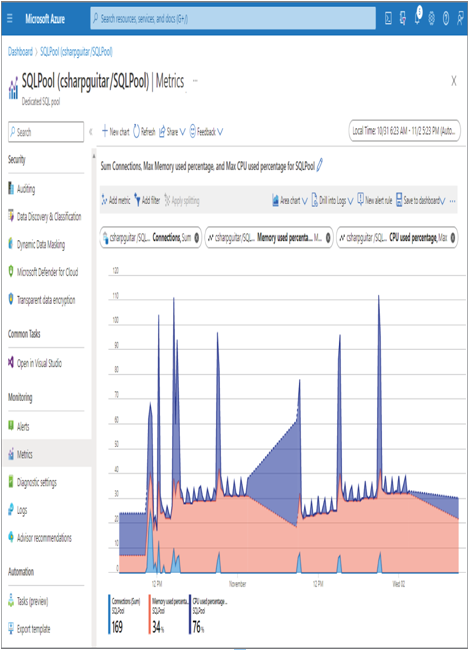Open the notifications bell
This screenshot has width=468, height=650.
click(x=417, y=18)
